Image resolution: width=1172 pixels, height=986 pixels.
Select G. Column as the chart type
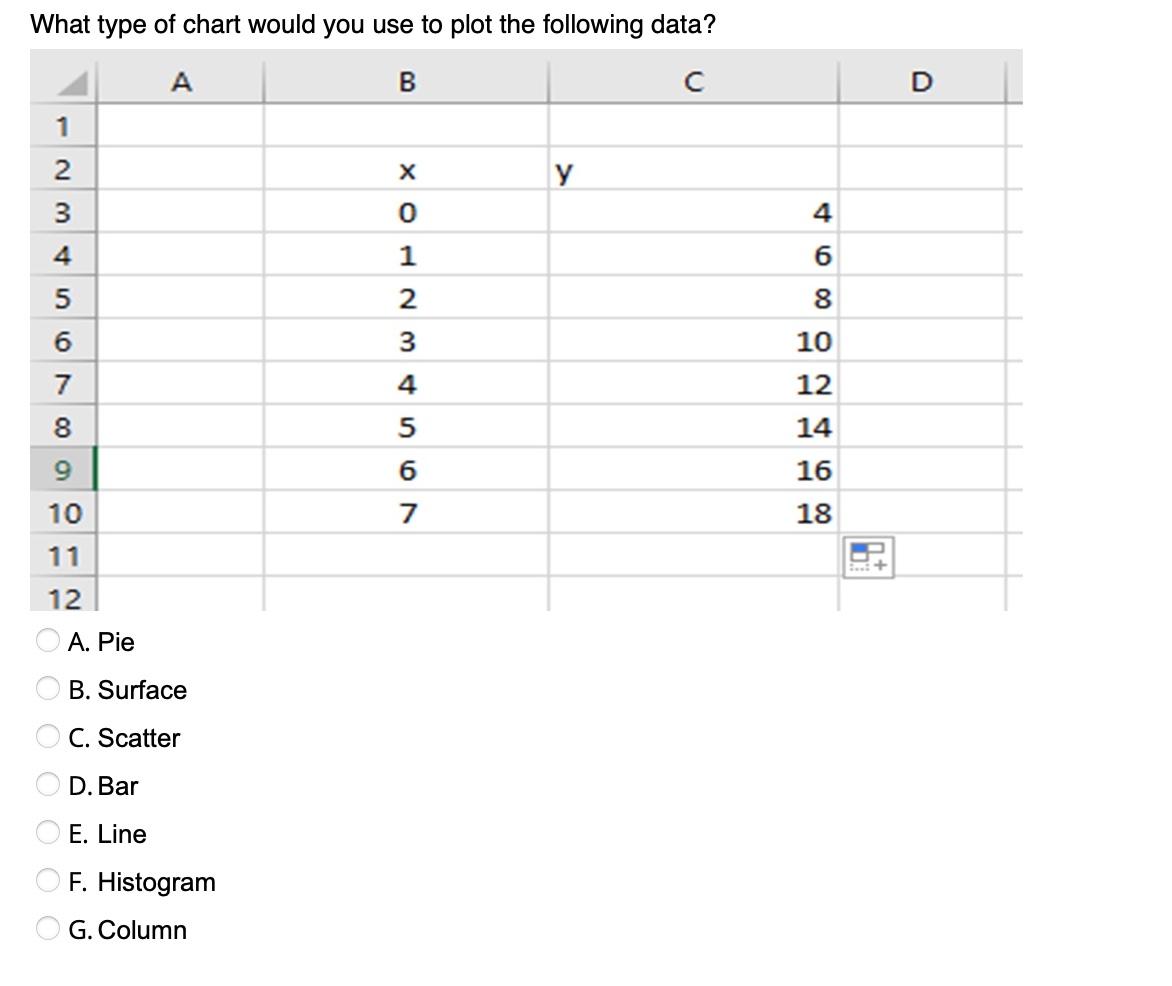(x=46, y=929)
